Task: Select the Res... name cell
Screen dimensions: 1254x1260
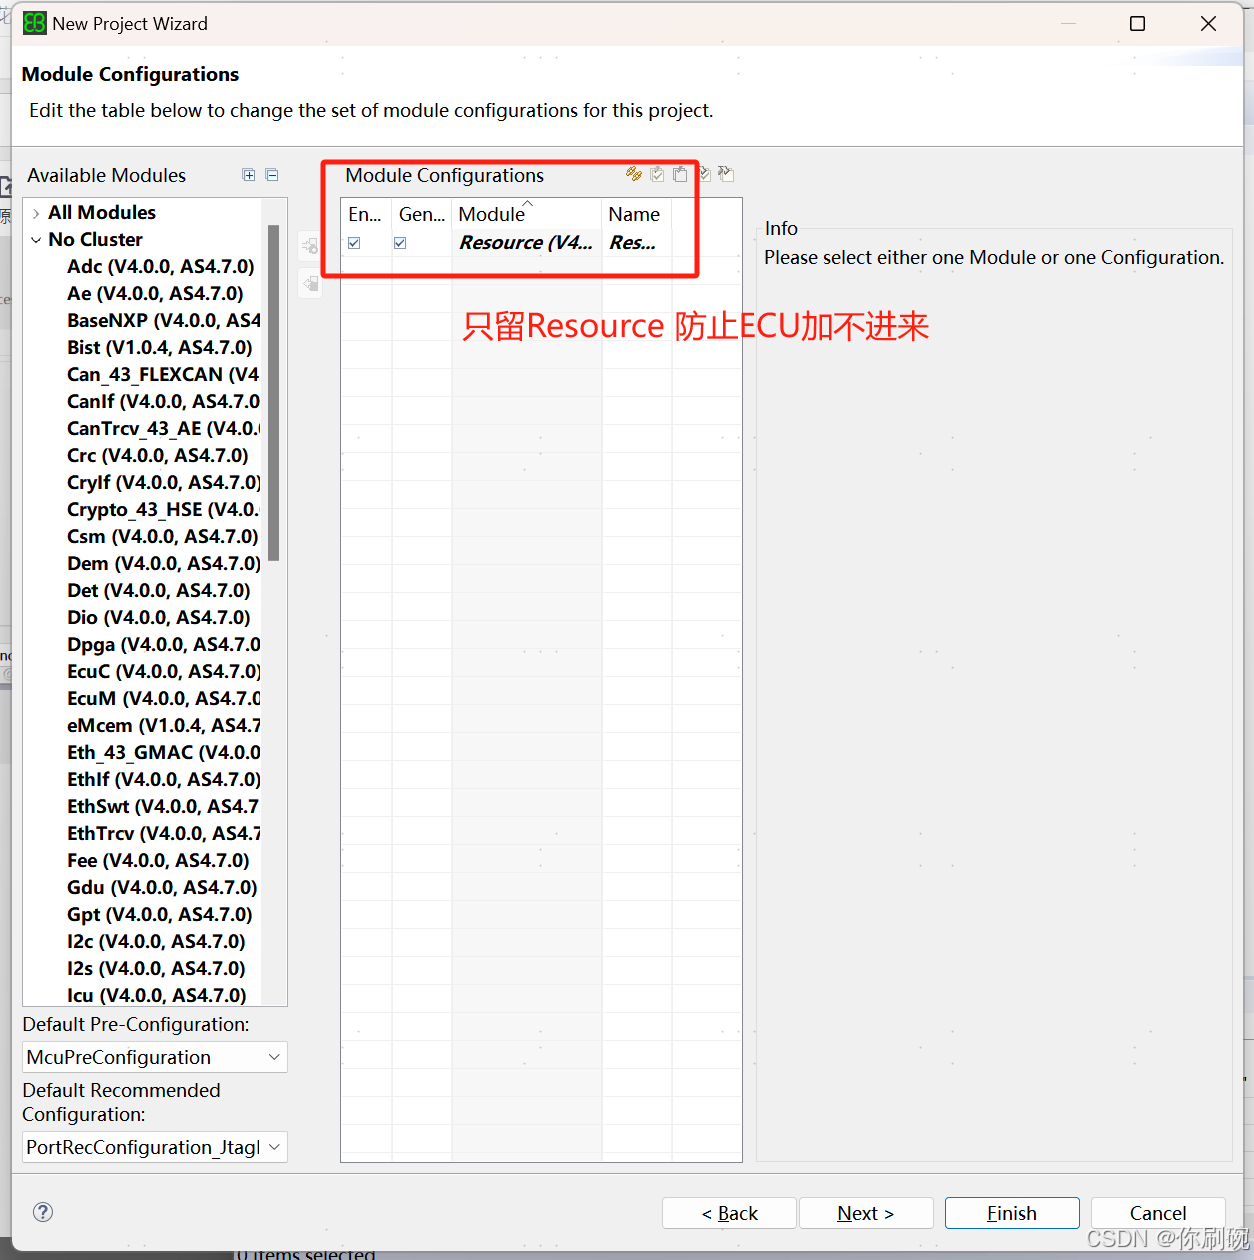Action: pyautogui.click(x=636, y=243)
